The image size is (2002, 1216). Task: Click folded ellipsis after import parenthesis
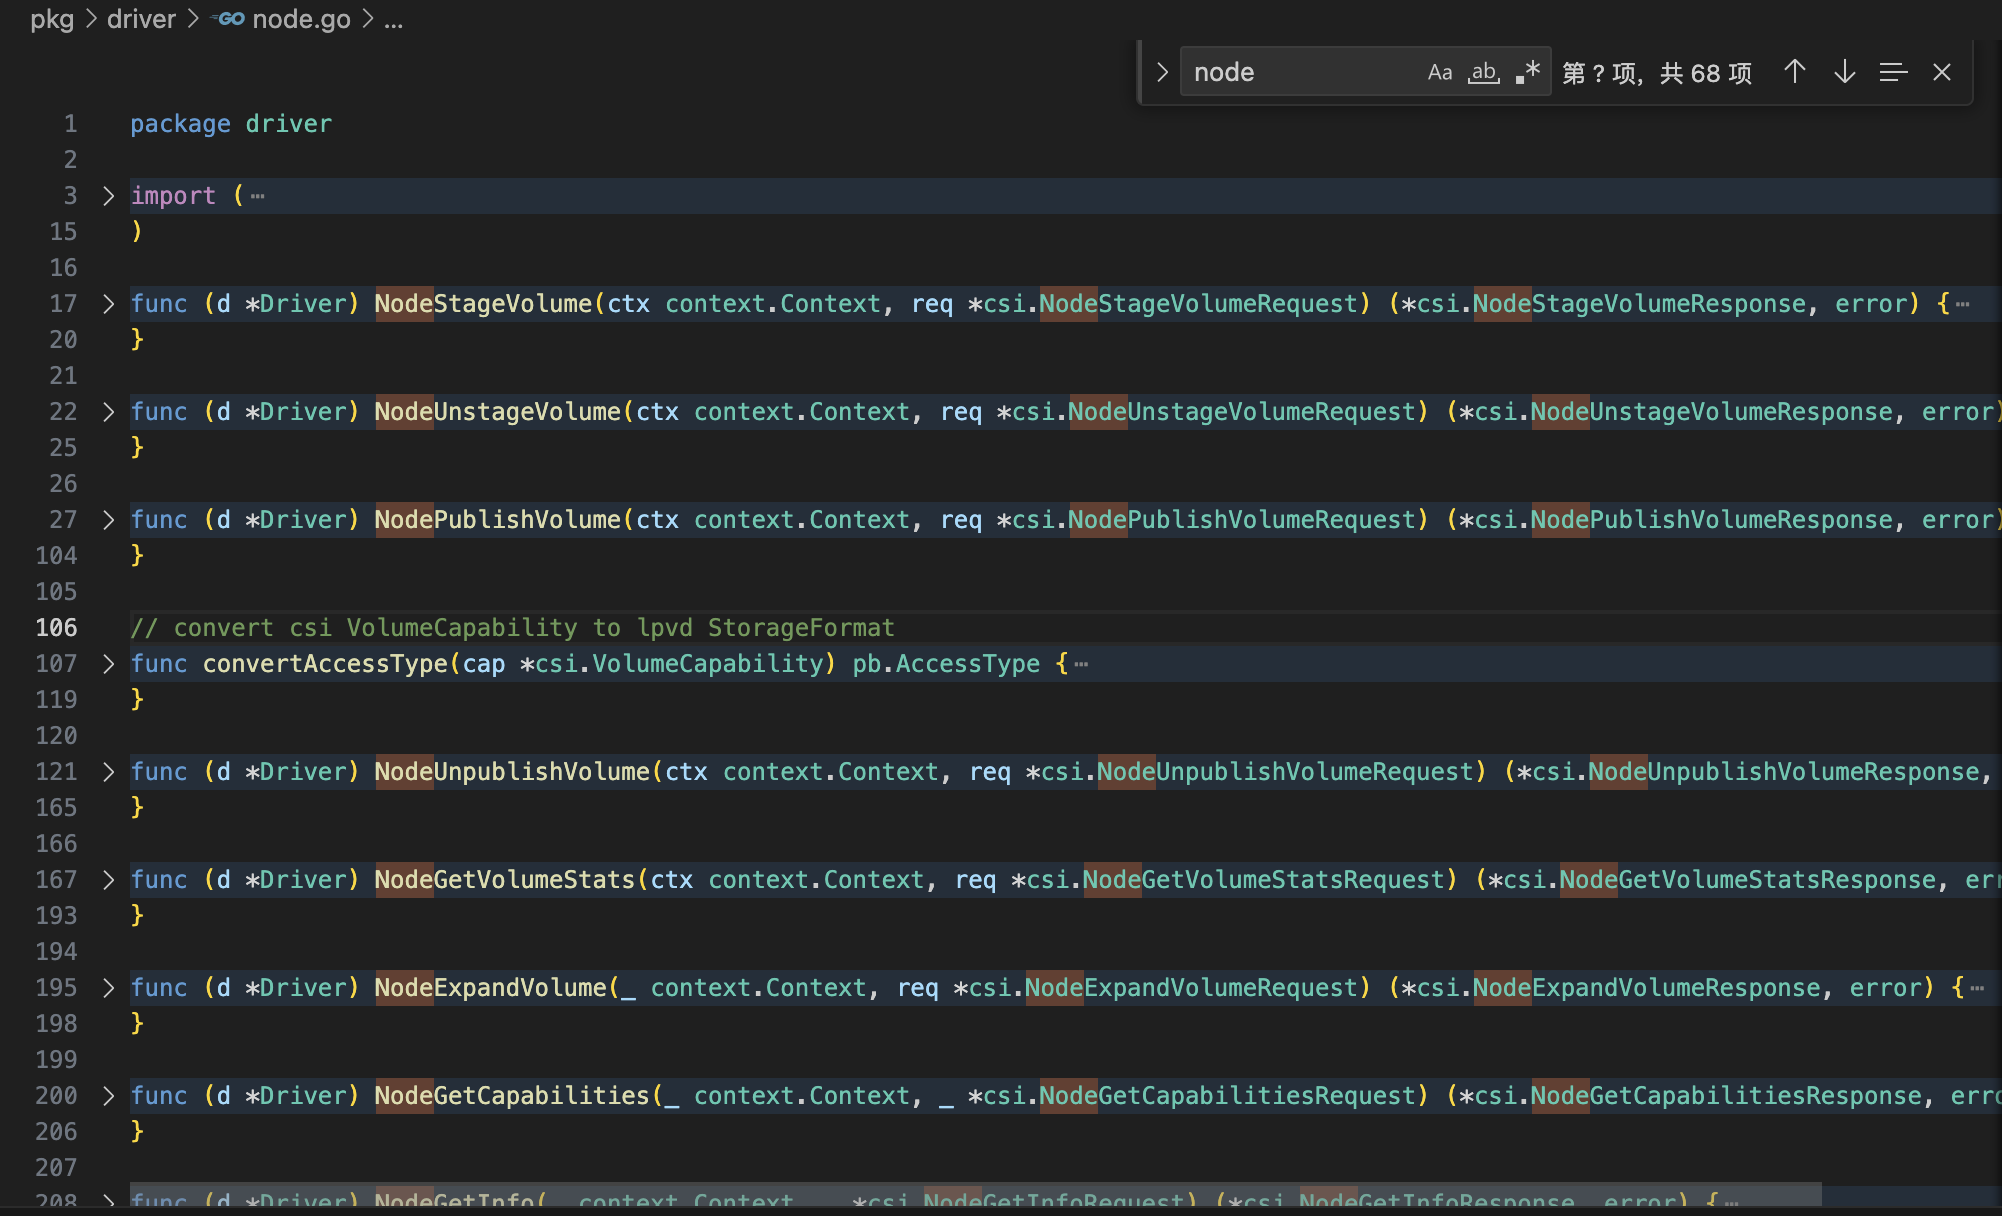click(x=258, y=196)
